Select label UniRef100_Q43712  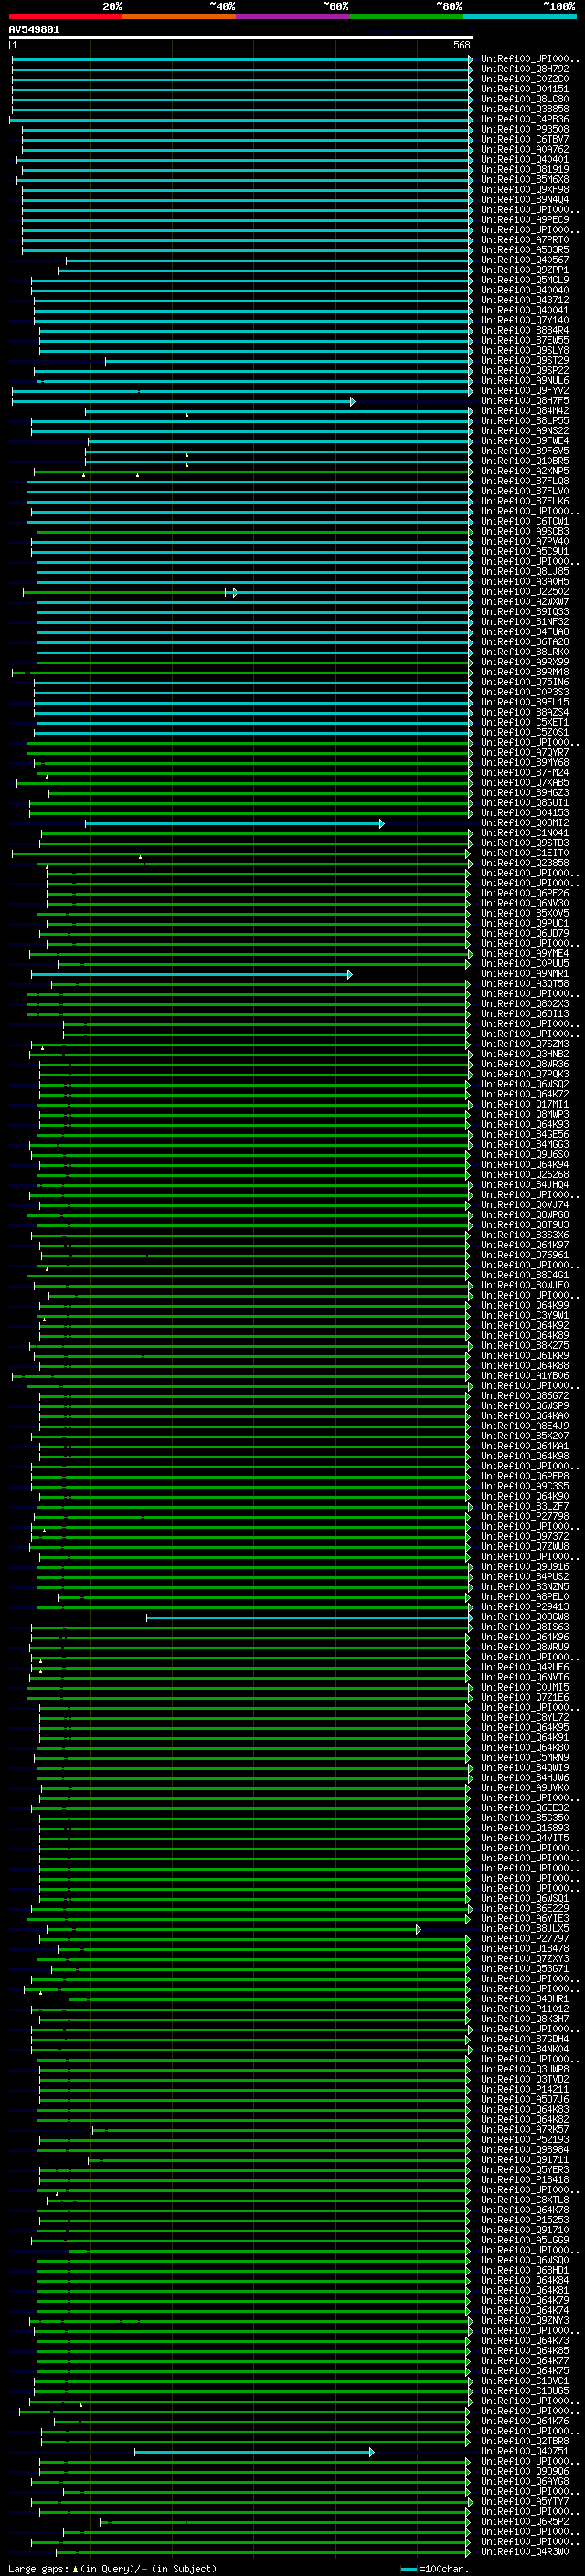[525, 300]
